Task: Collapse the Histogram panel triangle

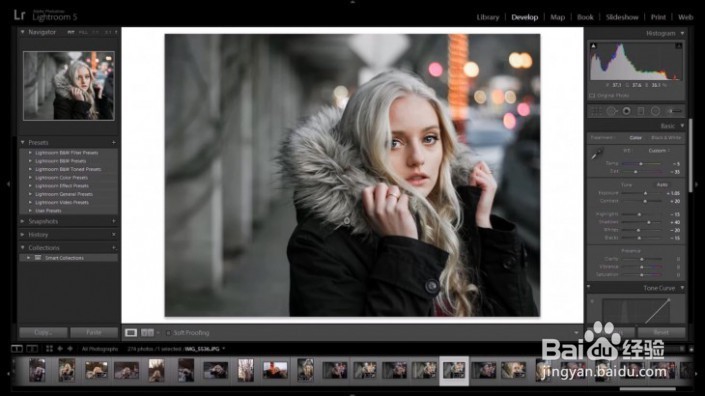Action: click(683, 33)
